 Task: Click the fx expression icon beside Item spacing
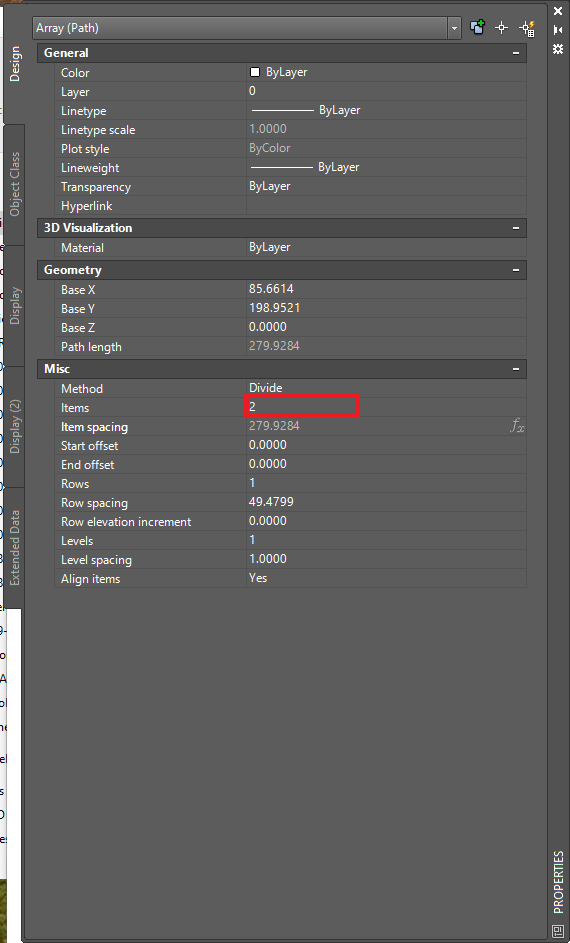tap(517, 426)
